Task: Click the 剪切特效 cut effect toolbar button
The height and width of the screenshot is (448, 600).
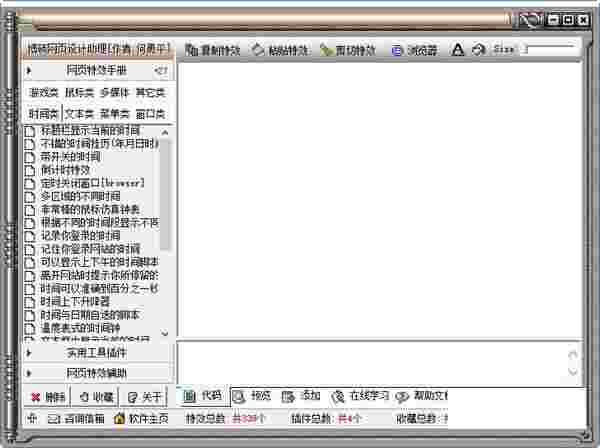Action: (348, 50)
